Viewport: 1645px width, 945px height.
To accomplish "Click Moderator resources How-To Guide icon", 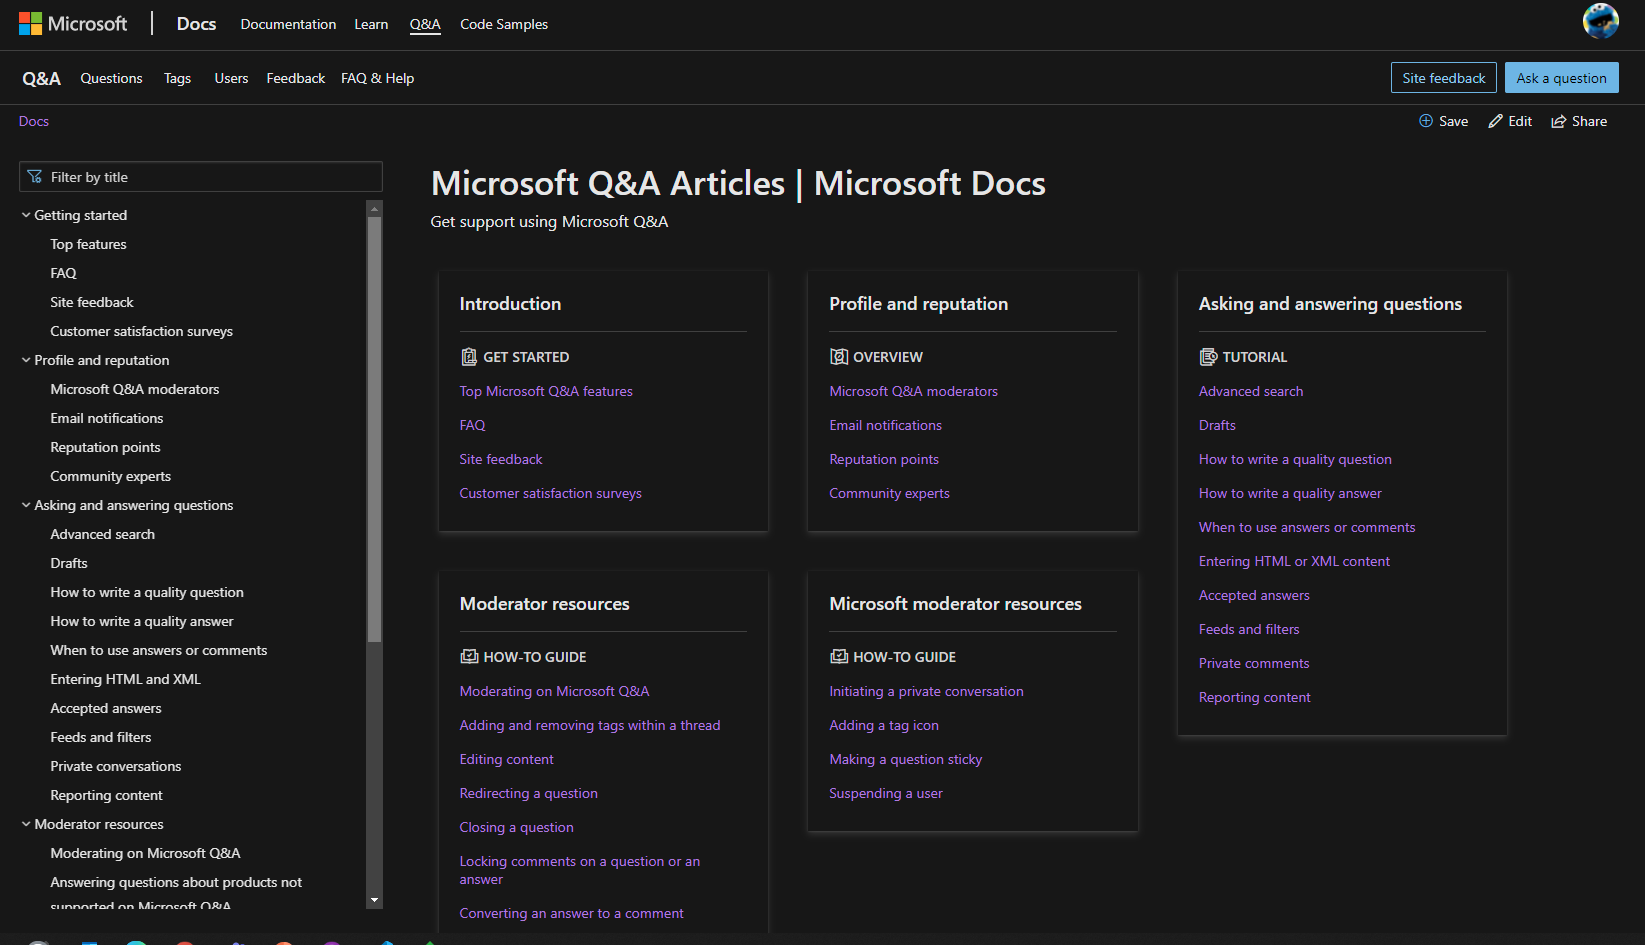I will [x=468, y=657].
